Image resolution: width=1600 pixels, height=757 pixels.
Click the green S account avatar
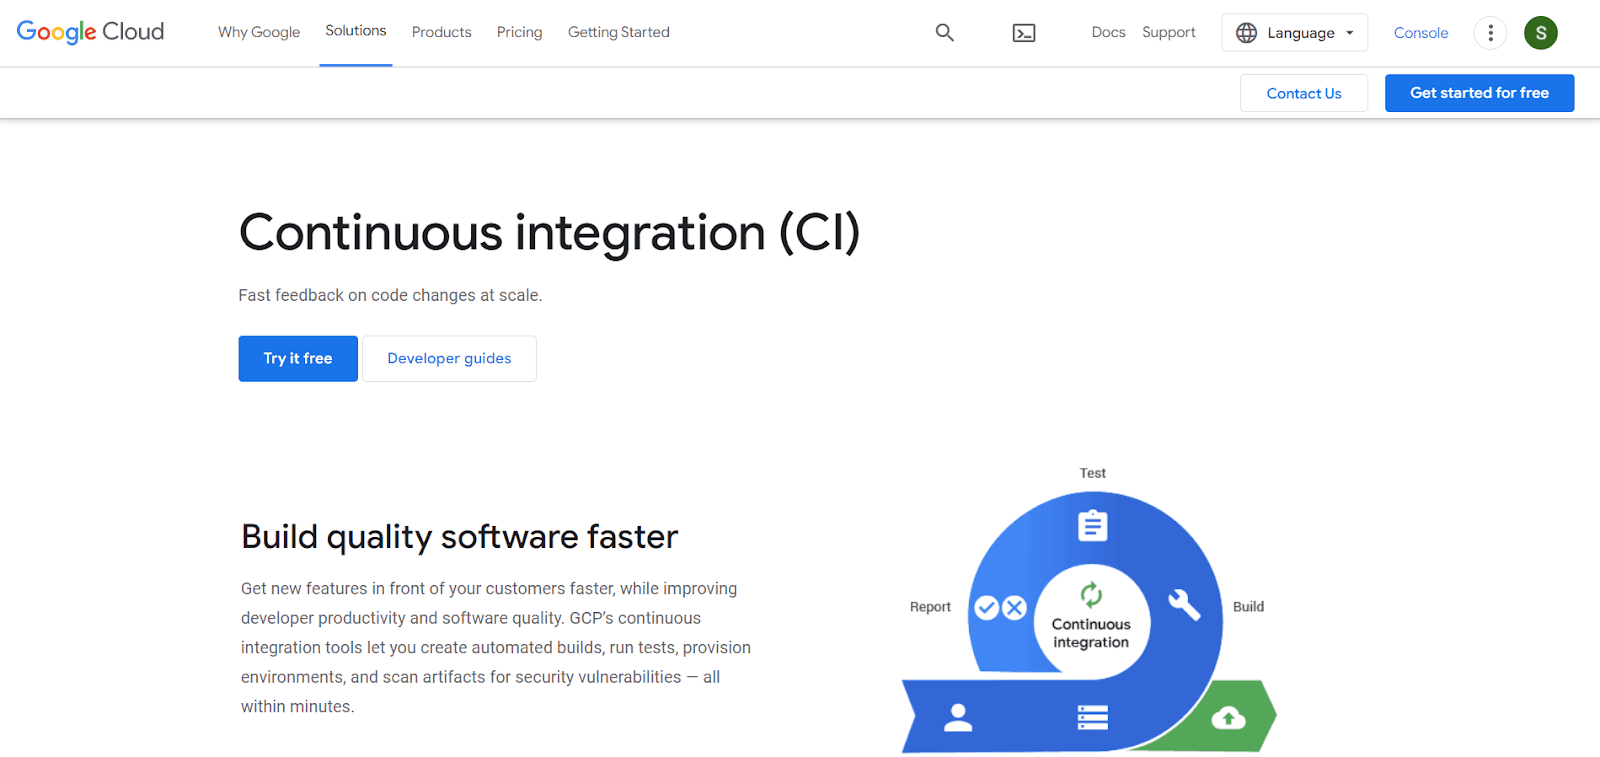coord(1540,33)
